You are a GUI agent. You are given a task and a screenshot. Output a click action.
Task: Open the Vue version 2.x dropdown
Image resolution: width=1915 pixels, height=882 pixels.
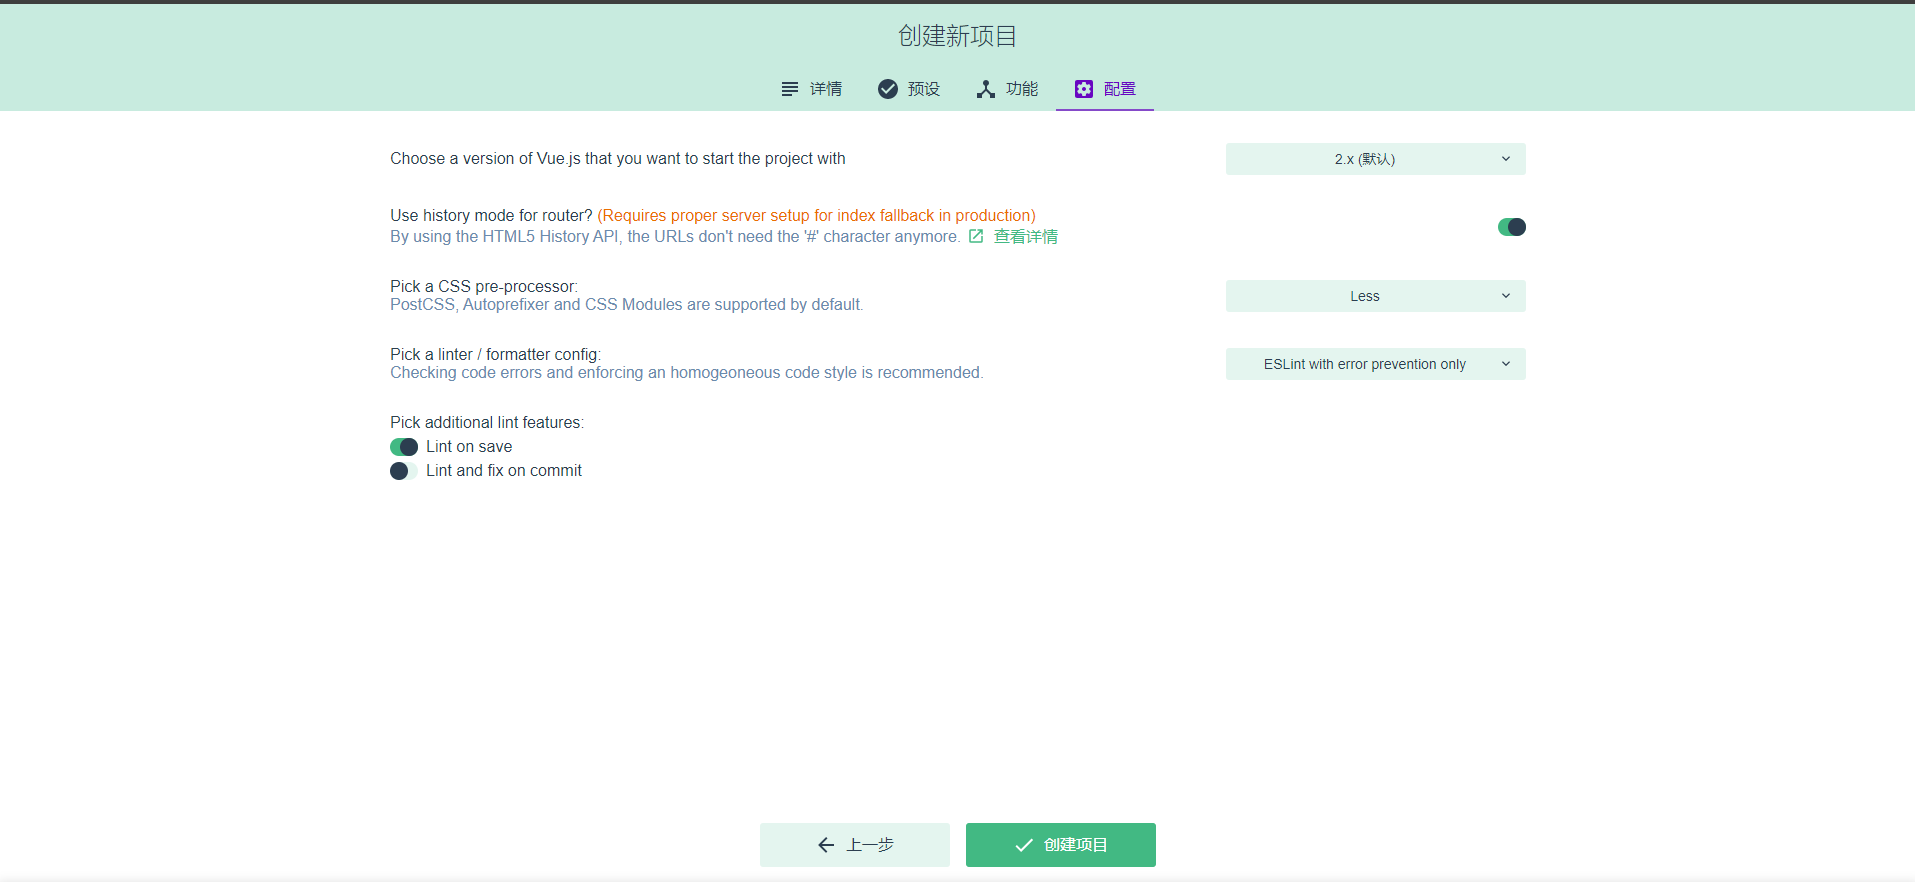click(1376, 159)
